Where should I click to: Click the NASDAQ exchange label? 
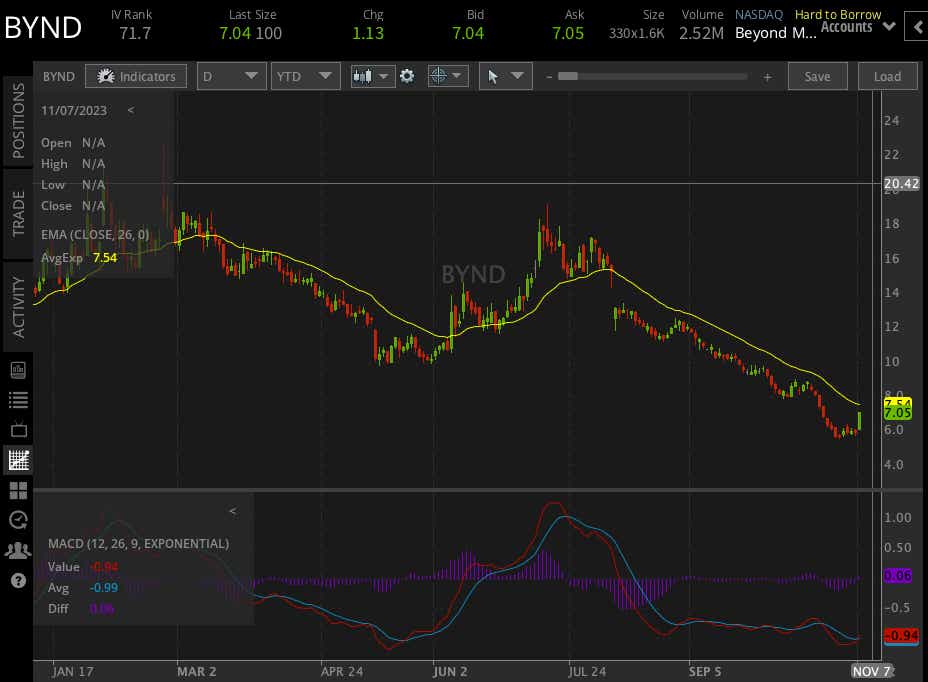[x=759, y=15]
